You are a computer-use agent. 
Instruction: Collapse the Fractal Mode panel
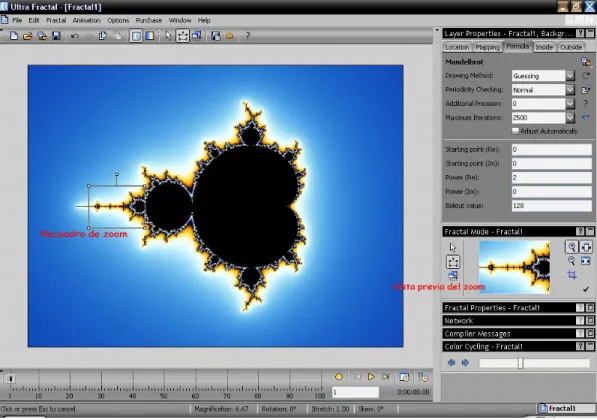click(x=590, y=232)
